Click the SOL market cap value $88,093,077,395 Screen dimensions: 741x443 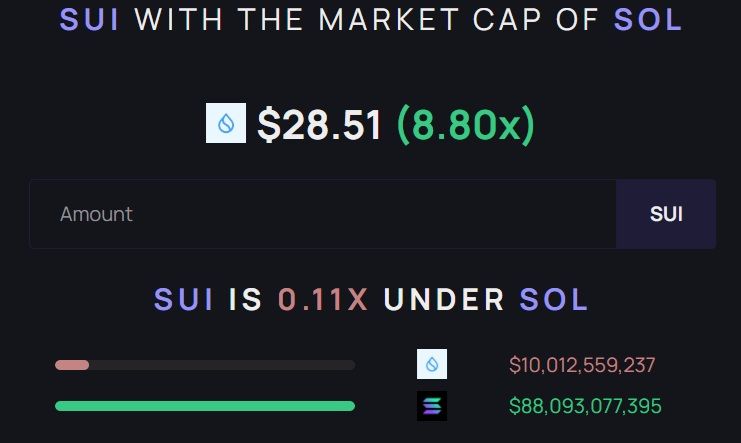click(x=585, y=406)
